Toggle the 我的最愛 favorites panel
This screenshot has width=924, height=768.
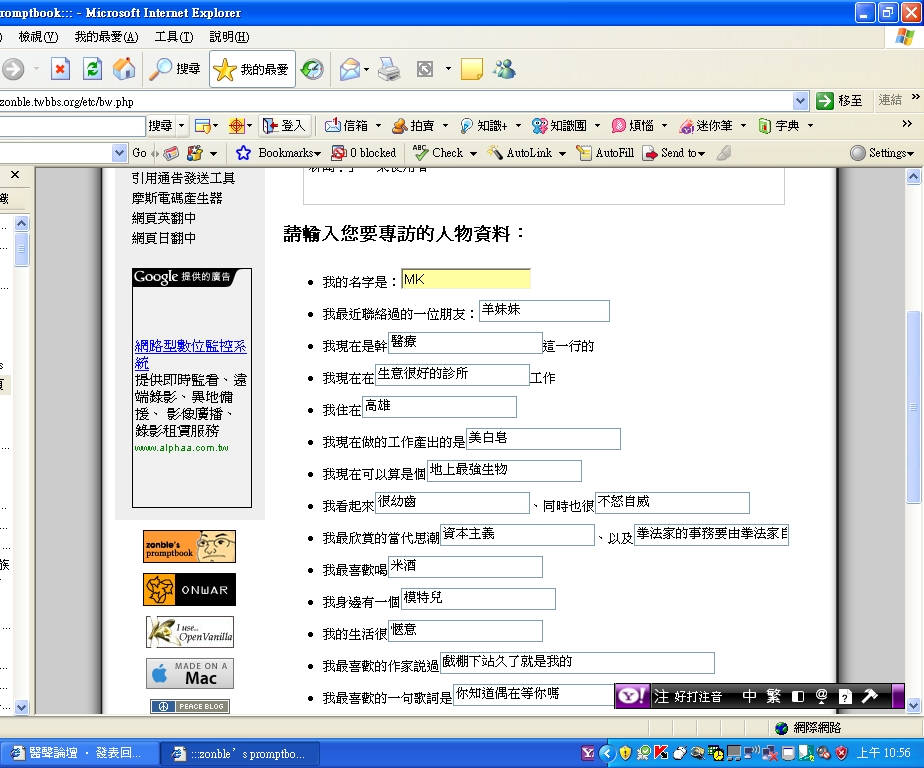tap(252, 70)
